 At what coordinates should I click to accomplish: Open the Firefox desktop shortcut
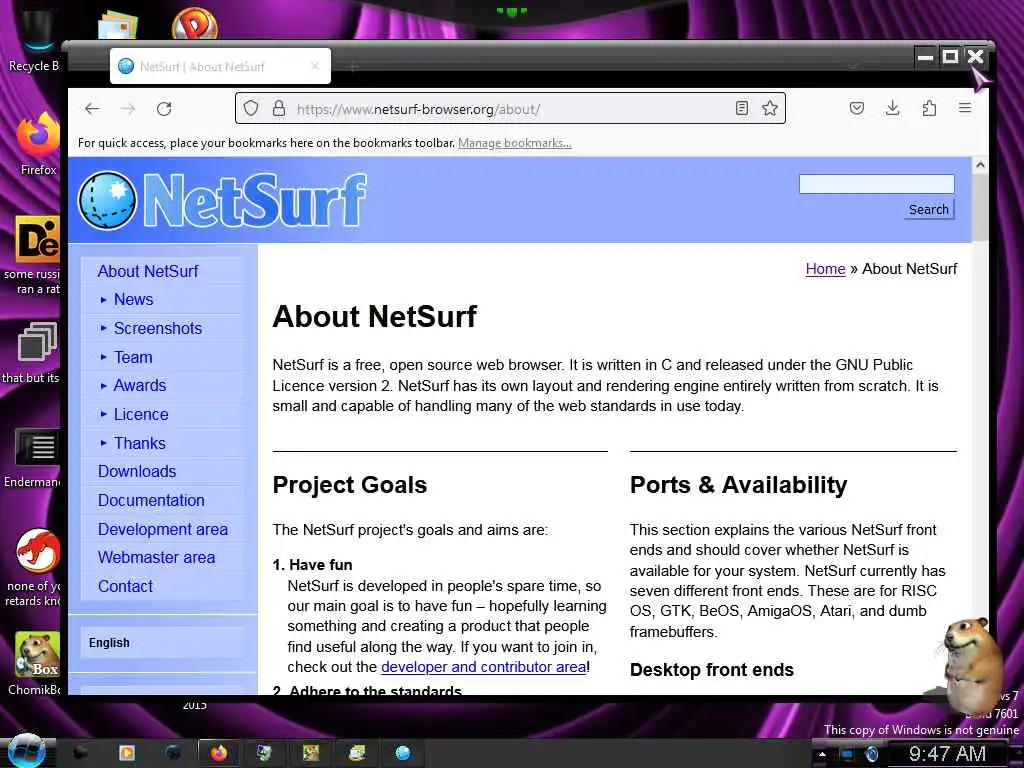37,144
